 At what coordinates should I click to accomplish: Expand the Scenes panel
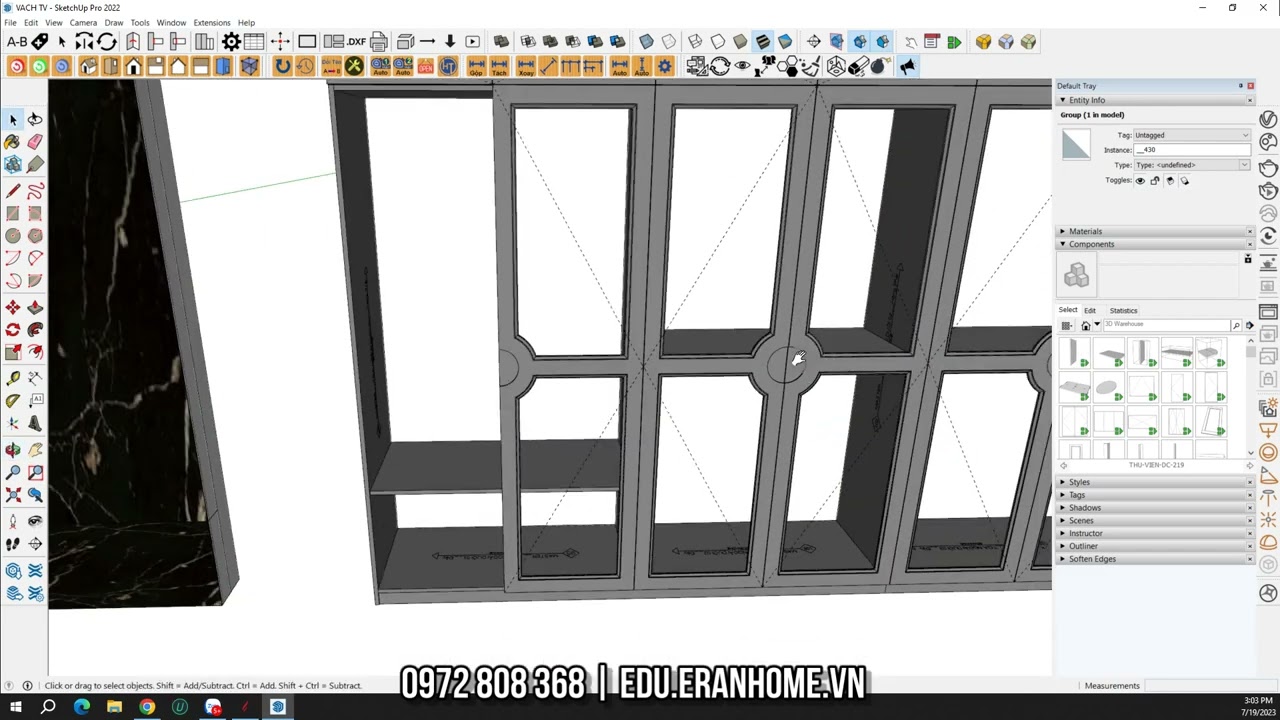(x=1062, y=521)
